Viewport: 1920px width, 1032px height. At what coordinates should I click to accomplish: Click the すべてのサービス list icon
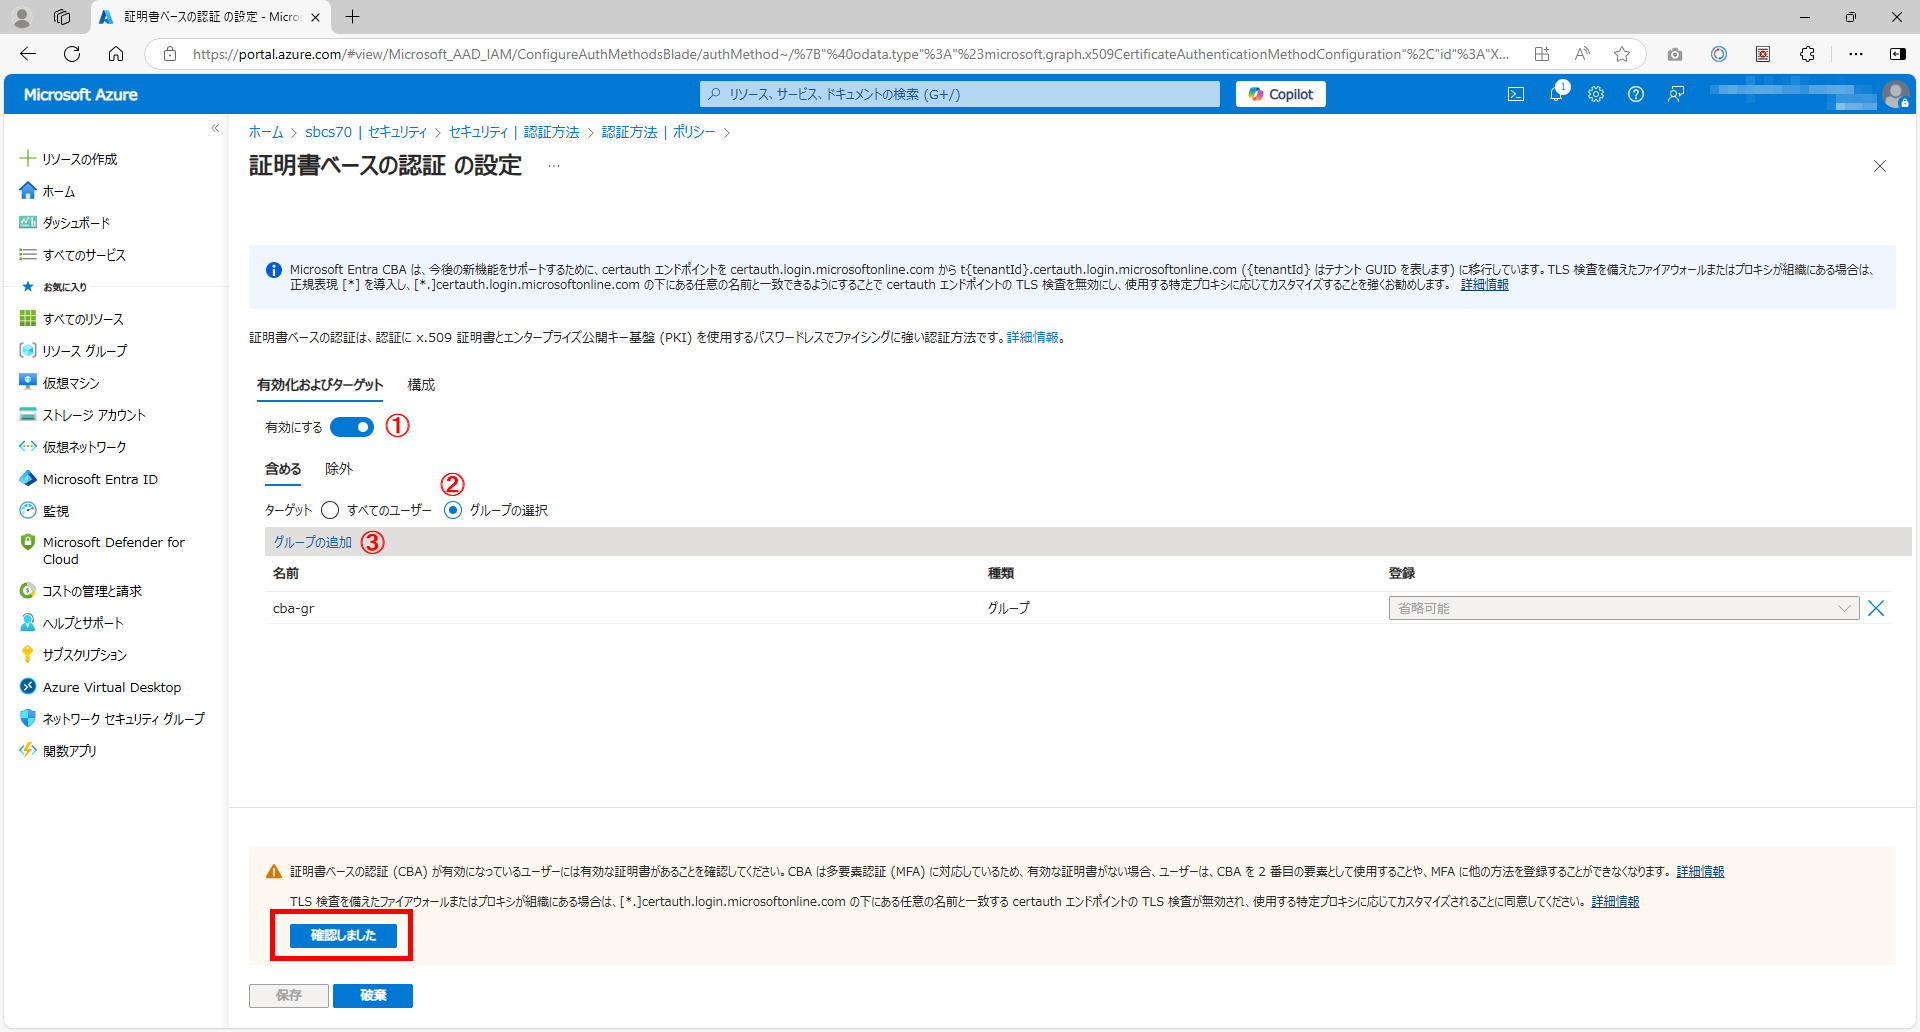pyautogui.click(x=28, y=254)
